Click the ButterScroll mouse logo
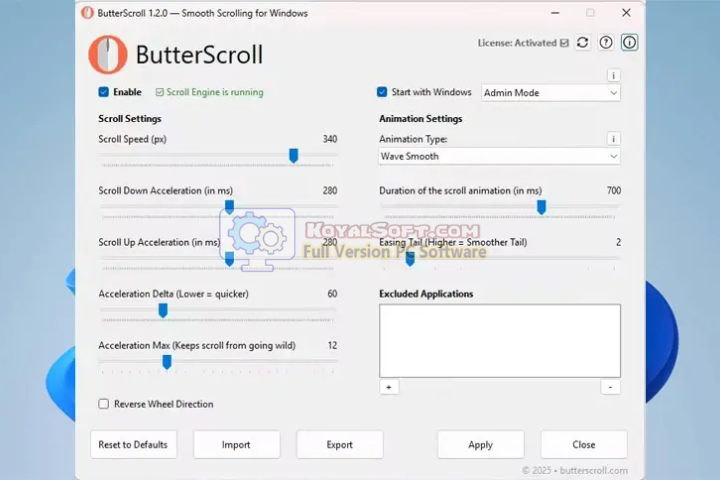 [108, 55]
